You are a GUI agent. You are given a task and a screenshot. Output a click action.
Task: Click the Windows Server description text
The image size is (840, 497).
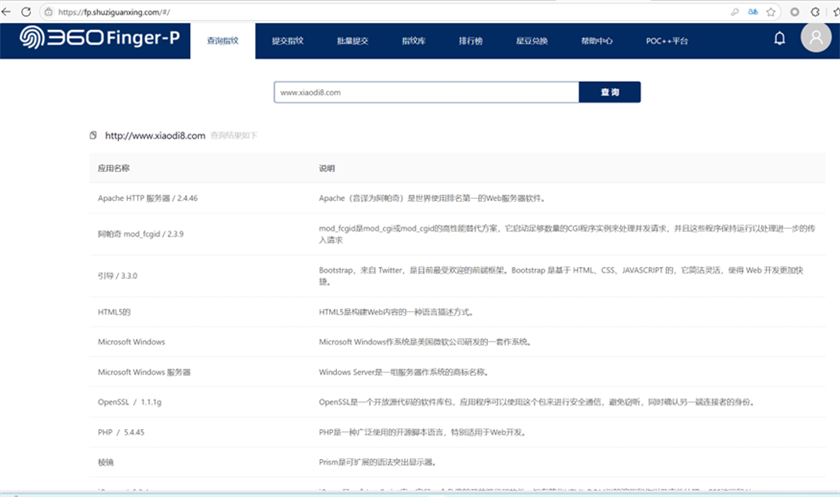pos(404,372)
